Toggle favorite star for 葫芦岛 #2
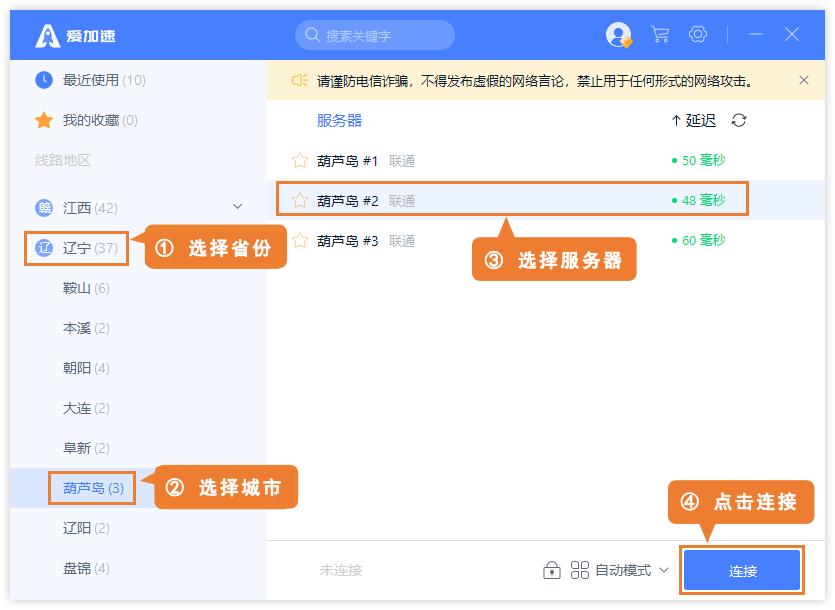 [x=299, y=200]
